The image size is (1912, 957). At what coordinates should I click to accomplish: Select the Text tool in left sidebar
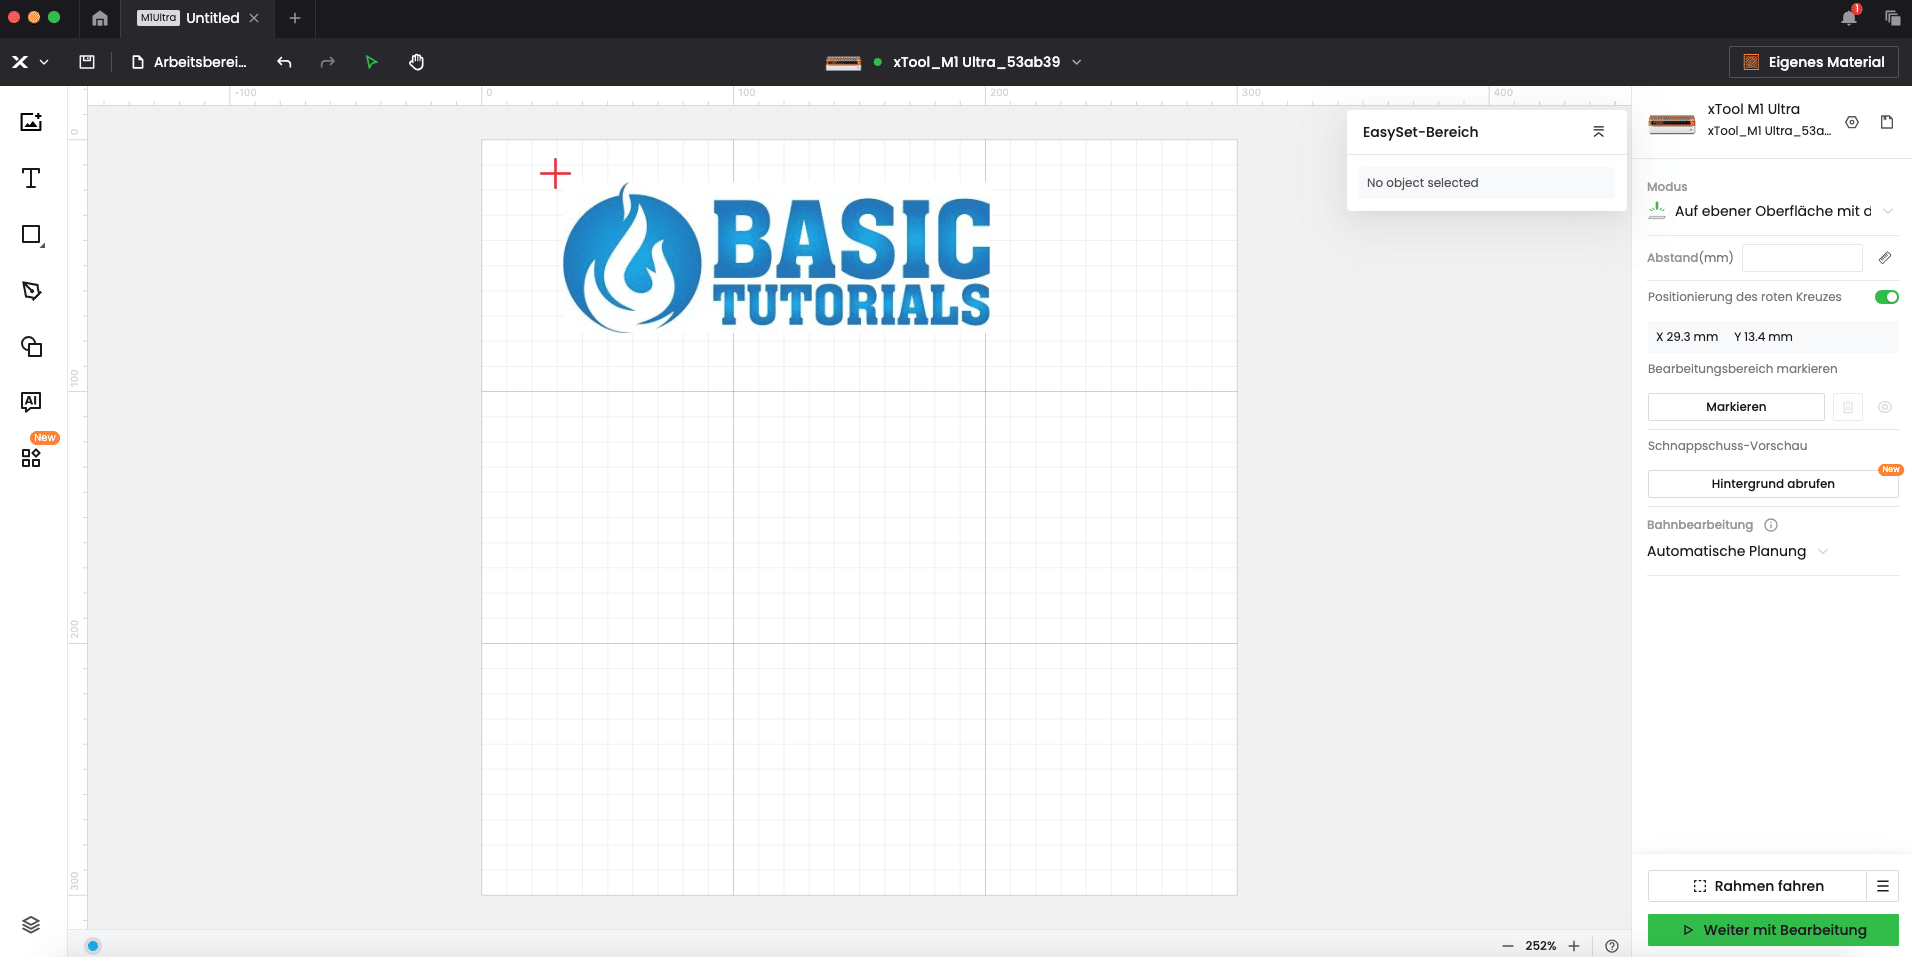pyautogui.click(x=31, y=178)
